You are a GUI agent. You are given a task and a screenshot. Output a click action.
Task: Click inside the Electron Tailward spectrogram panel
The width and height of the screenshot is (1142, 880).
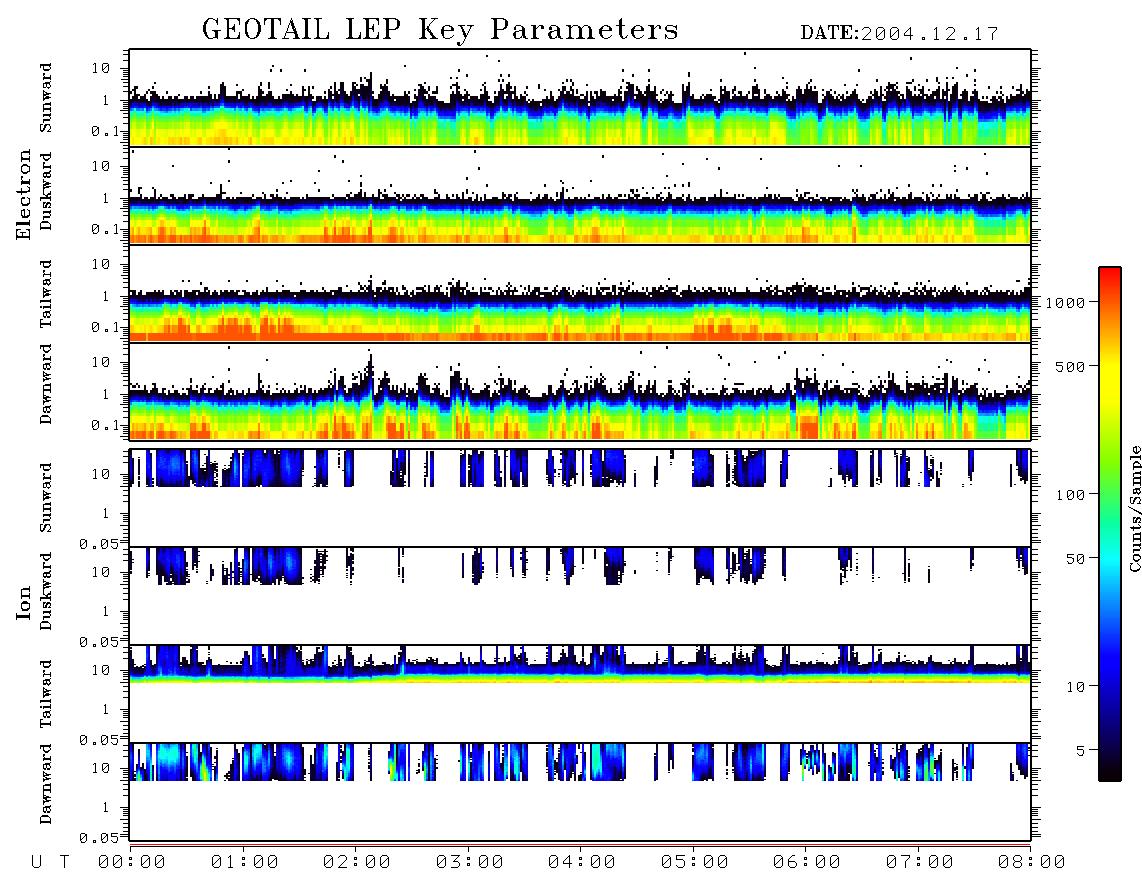click(580, 294)
